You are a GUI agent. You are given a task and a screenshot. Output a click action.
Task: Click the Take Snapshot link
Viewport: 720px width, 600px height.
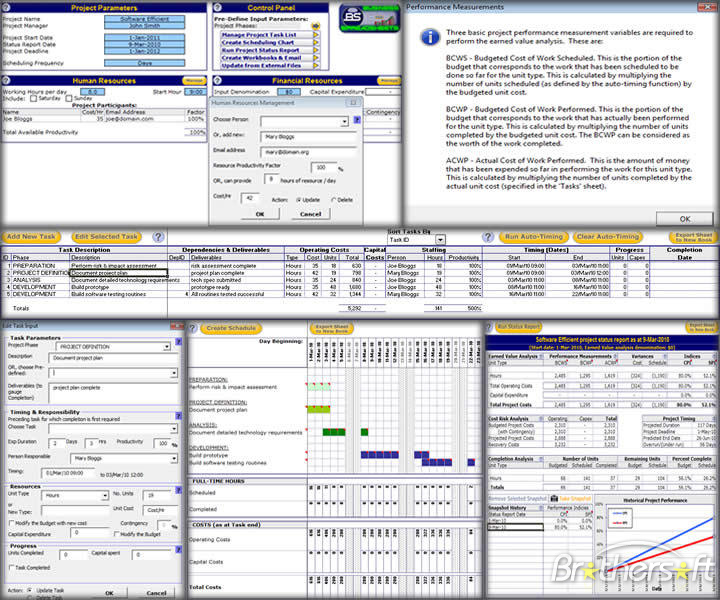pos(575,499)
